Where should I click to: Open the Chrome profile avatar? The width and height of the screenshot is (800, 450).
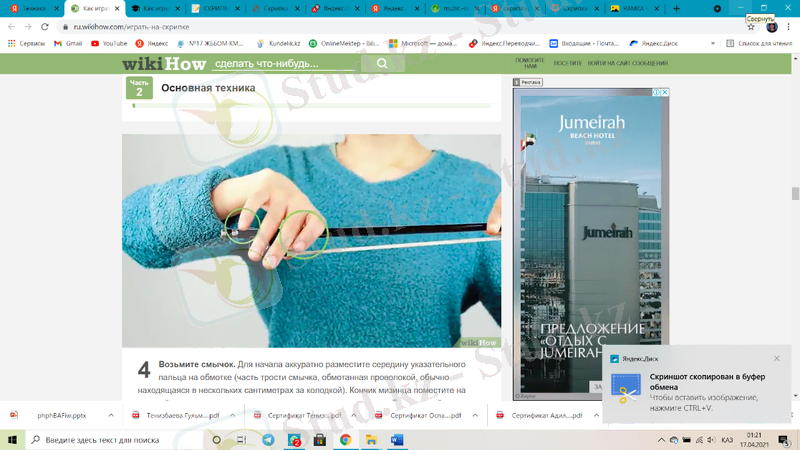[772, 27]
